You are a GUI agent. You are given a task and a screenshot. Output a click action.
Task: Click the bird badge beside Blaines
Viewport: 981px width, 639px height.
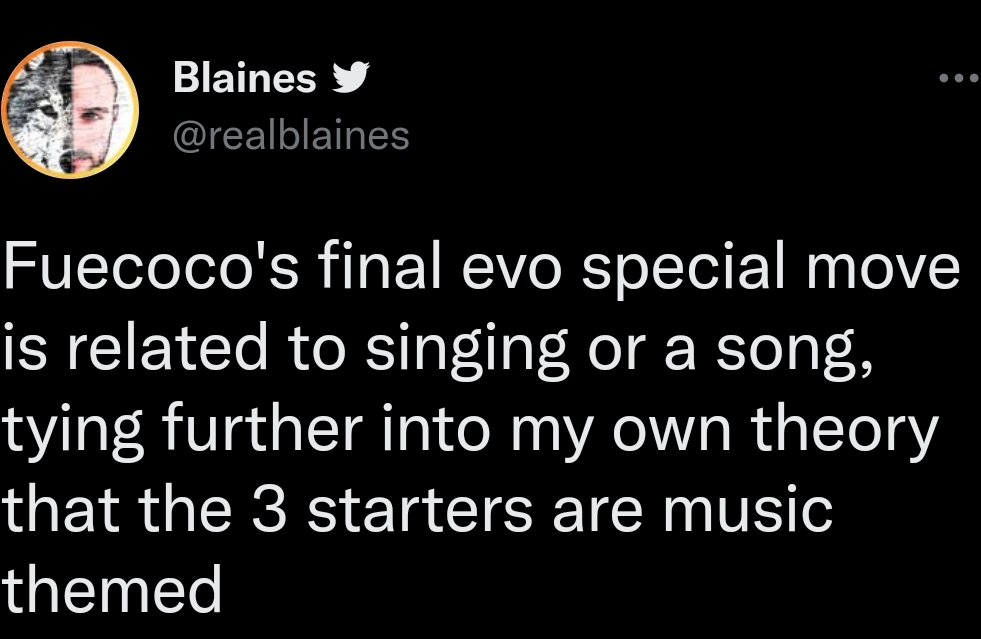click(350, 77)
